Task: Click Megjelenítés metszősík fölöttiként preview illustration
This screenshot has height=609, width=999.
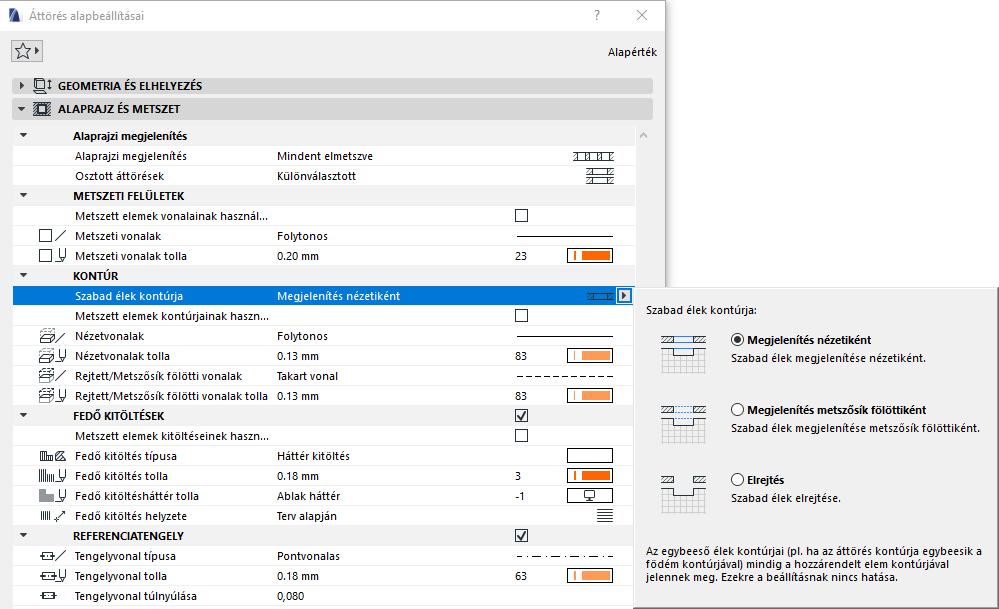Action: pyautogui.click(x=683, y=424)
